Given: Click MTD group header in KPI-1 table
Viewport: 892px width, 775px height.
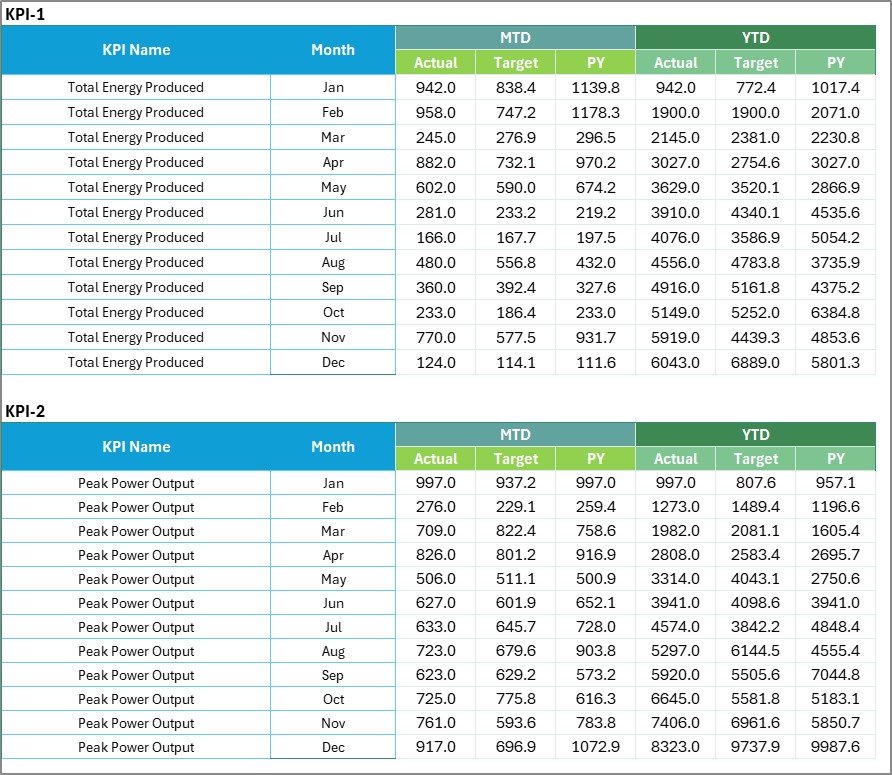Looking at the screenshot, I should tap(515, 38).
